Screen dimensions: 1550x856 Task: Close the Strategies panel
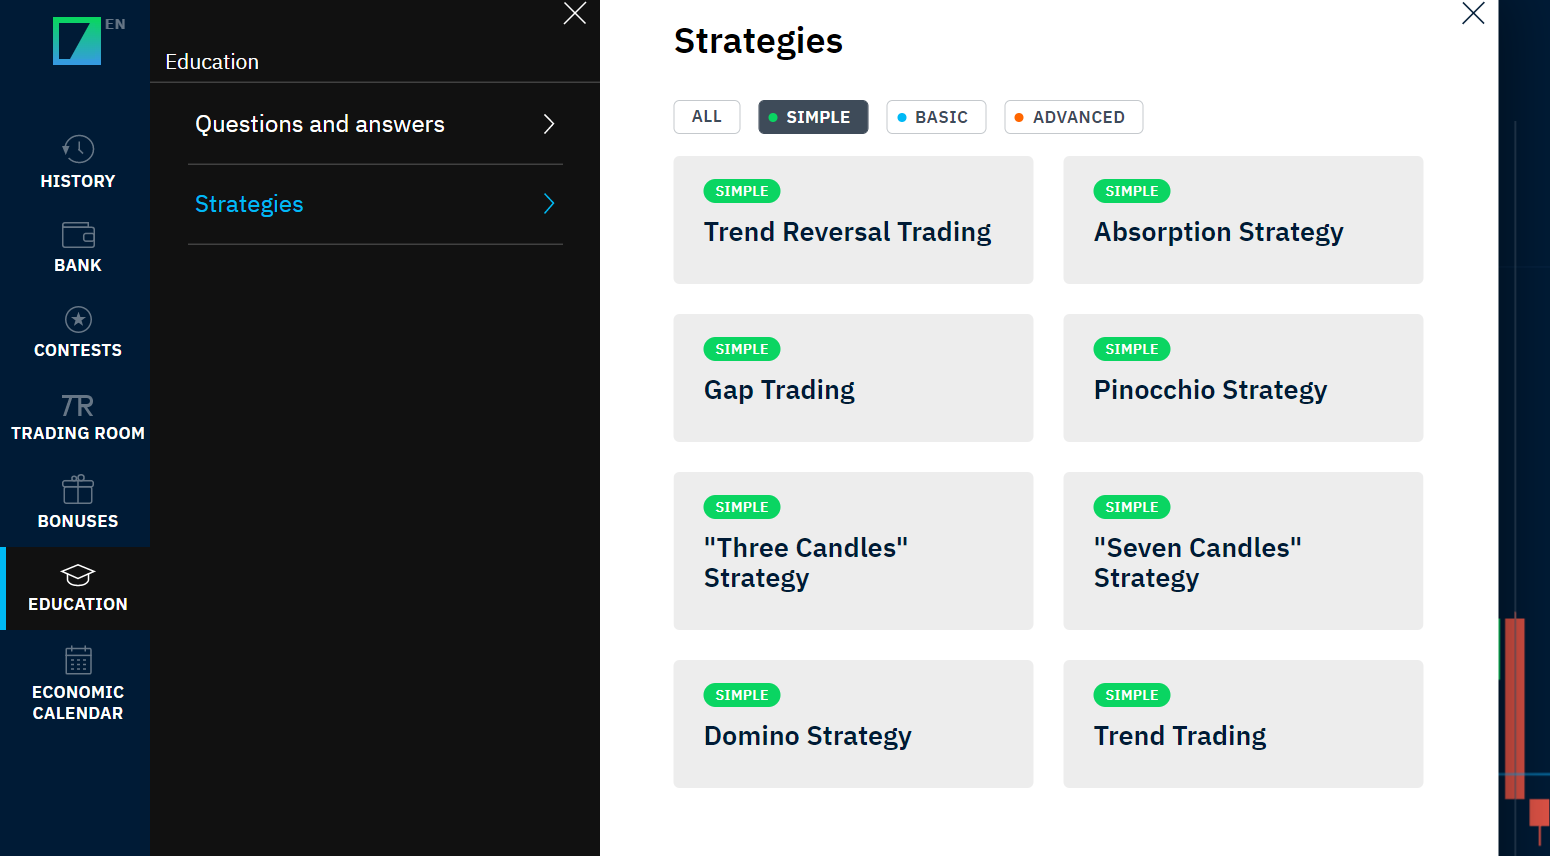coord(1473,13)
